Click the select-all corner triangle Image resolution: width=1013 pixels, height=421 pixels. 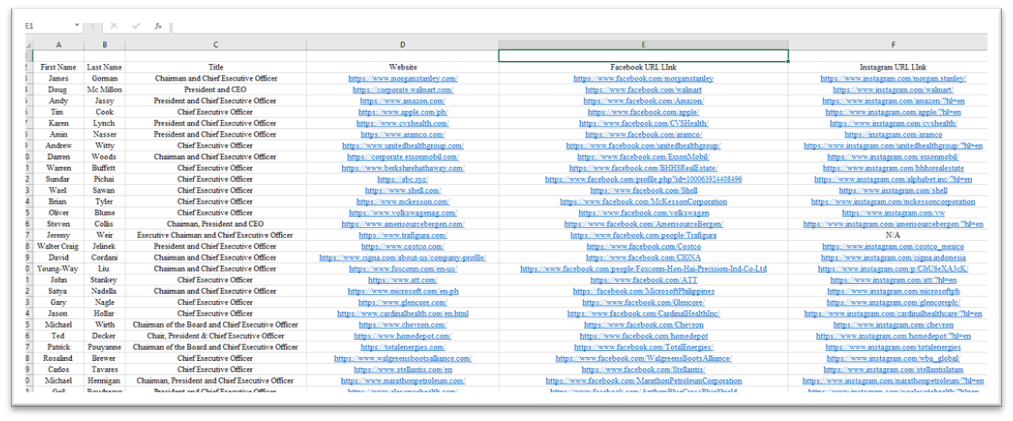point(28,45)
